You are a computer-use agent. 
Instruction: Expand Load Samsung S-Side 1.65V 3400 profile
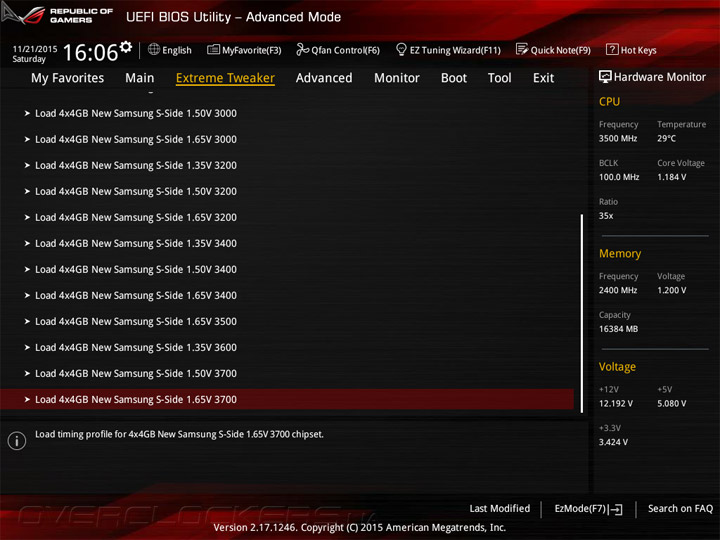pyautogui.click(x=287, y=295)
